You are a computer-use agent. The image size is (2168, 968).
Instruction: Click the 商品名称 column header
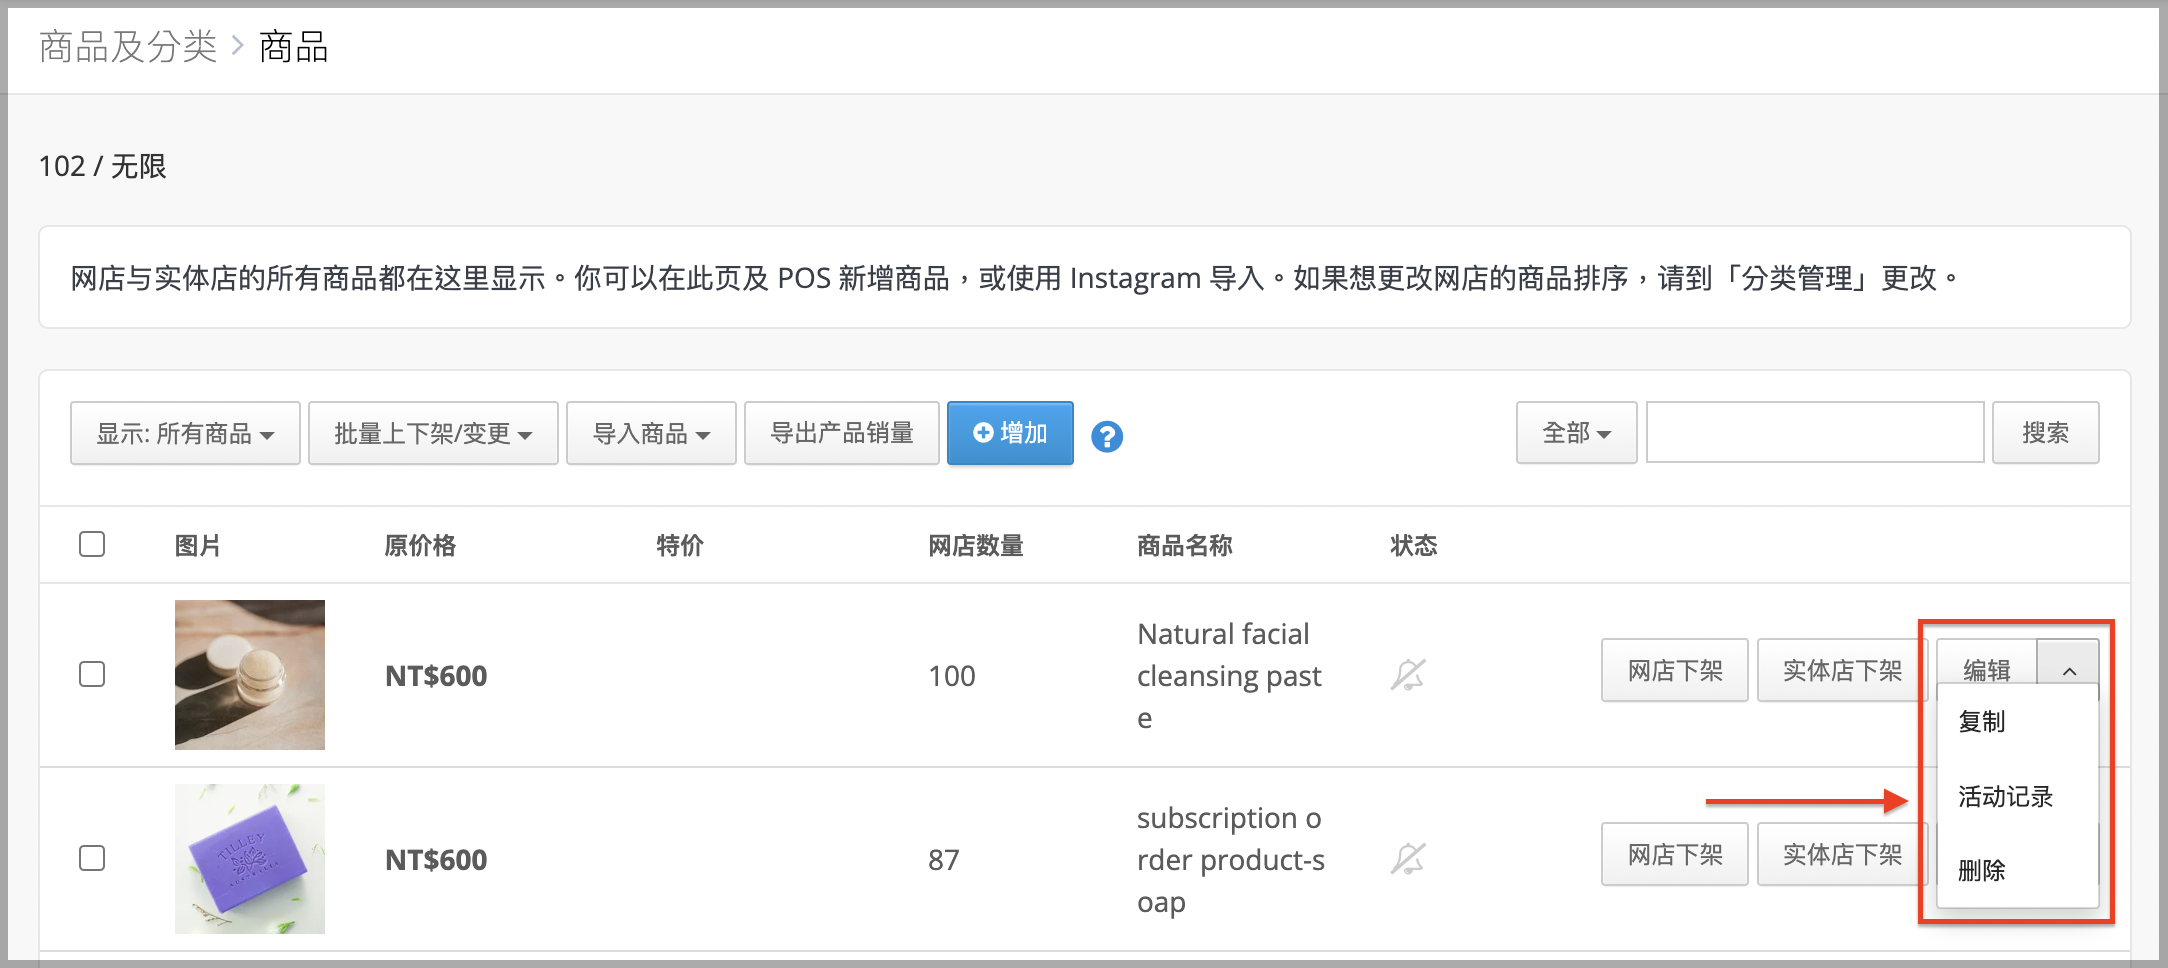1185,545
